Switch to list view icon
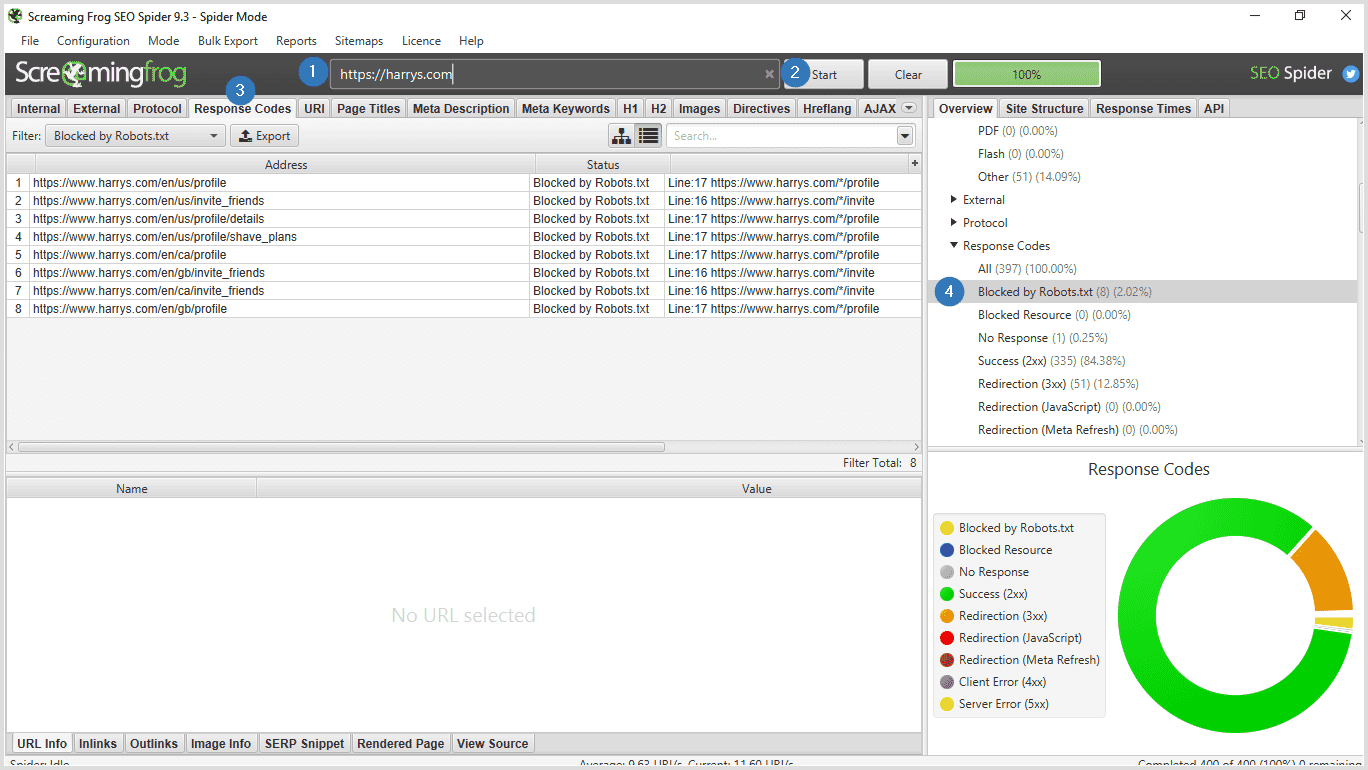Viewport: 1368px width, 770px height. [x=648, y=136]
